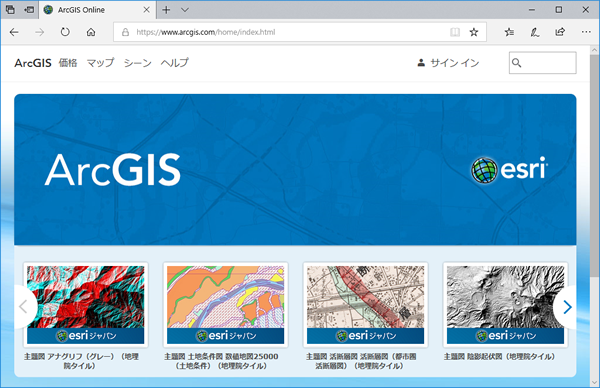Close the ArcGIS Online tab
Viewport: 600px width, 388px height.
(x=146, y=10)
